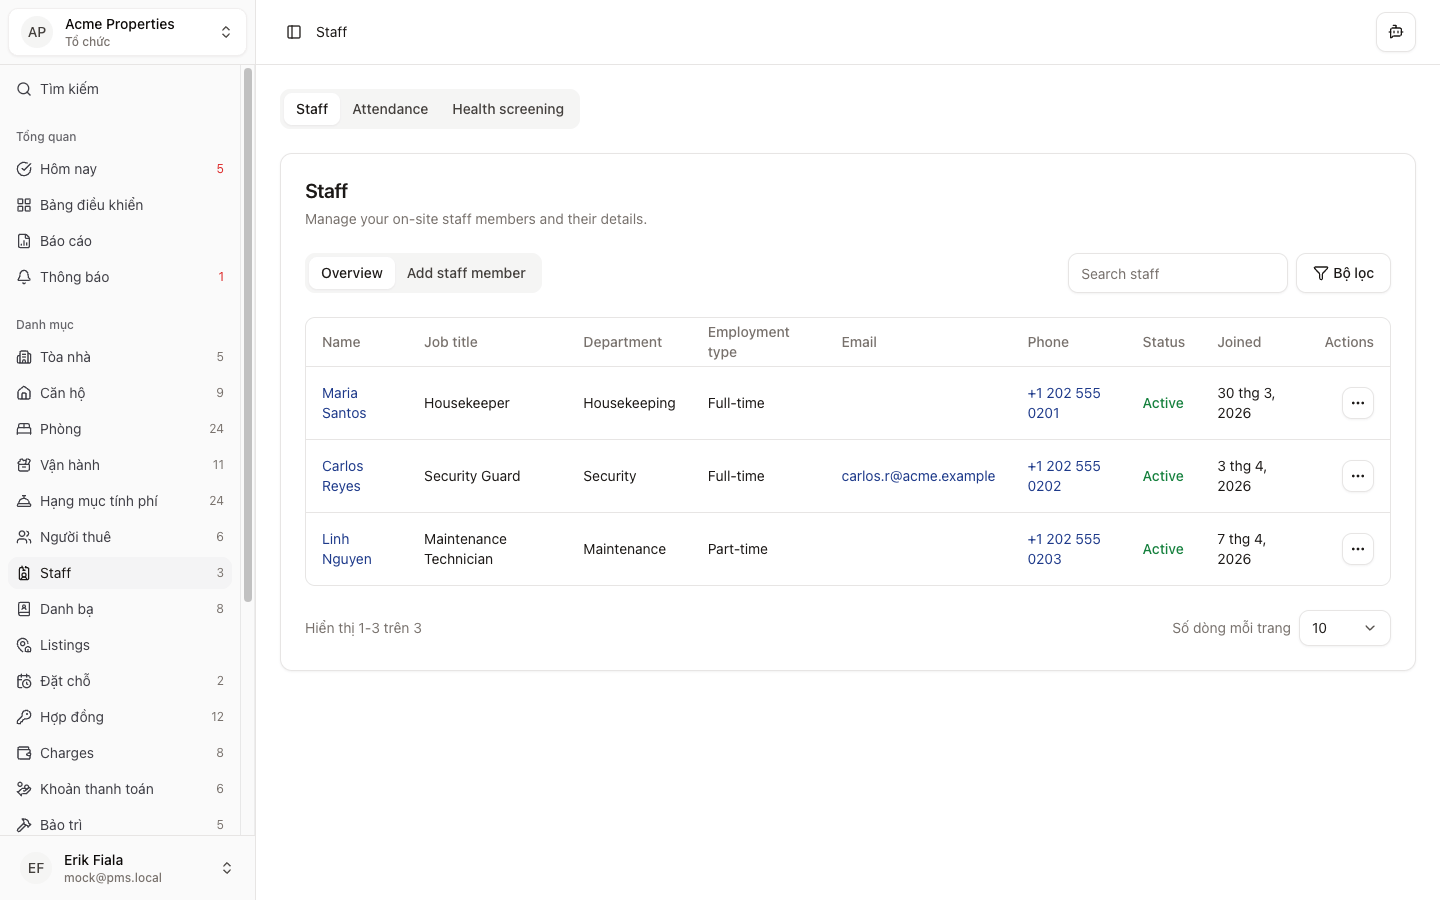Image resolution: width=1440 pixels, height=900 pixels.
Task: Switch to the Attendance tab
Action: pos(390,109)
